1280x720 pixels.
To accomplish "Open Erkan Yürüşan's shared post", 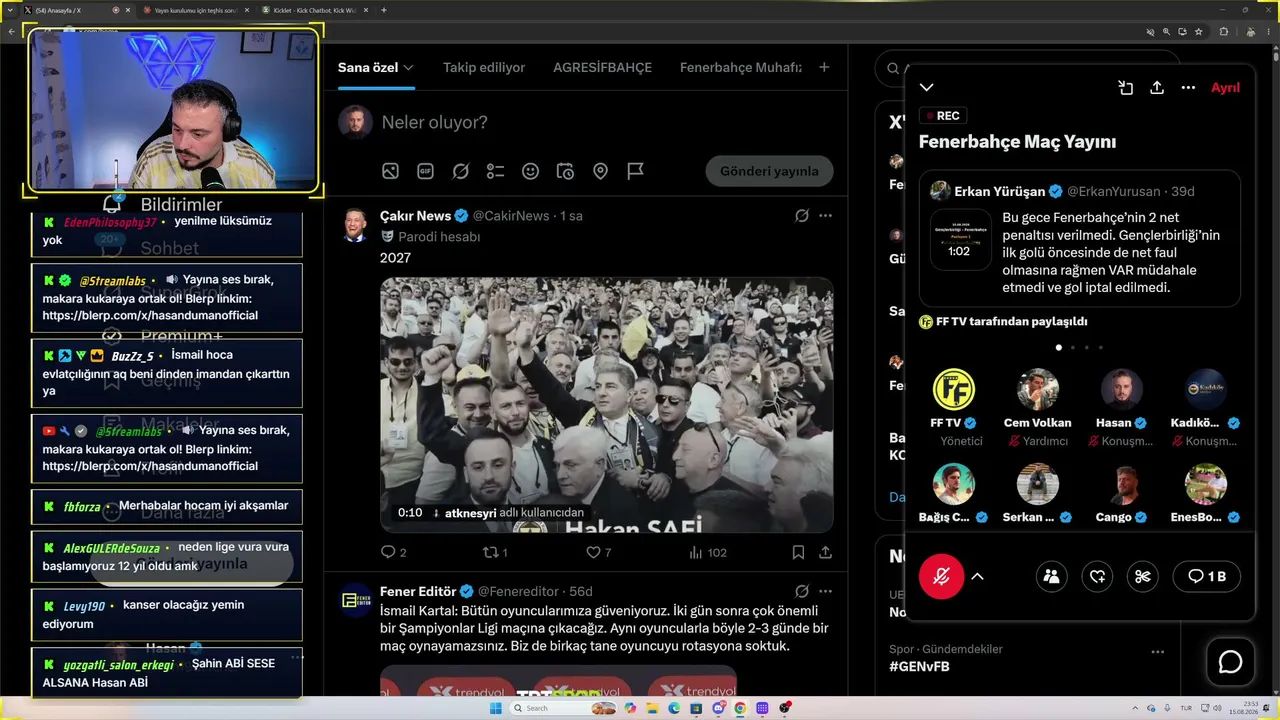I will (1080, 238).
